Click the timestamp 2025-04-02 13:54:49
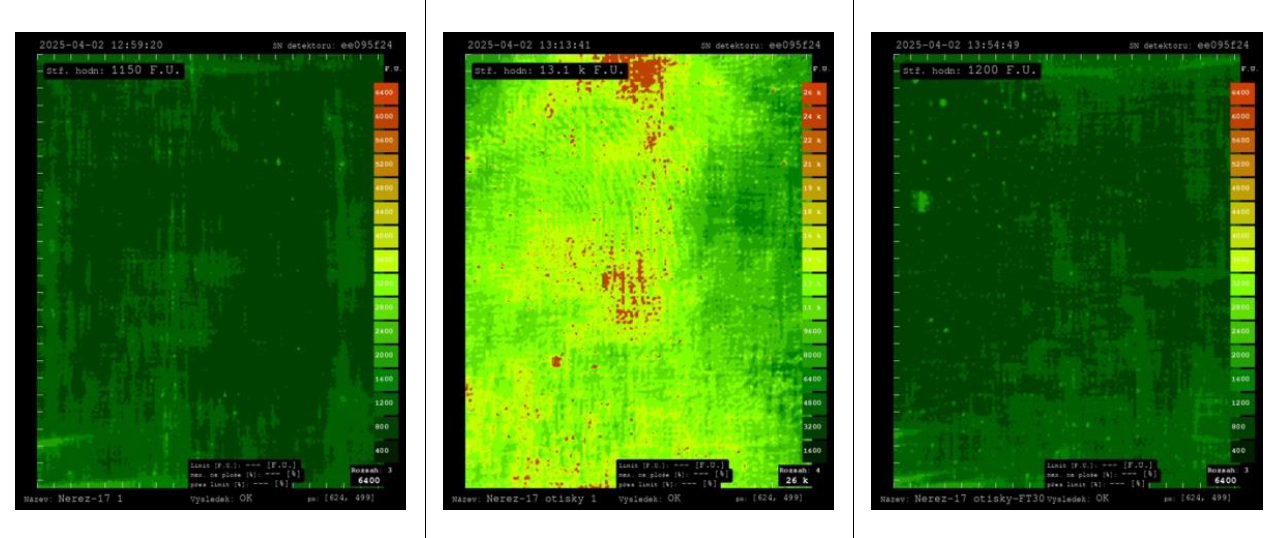Image resolution: width=1278 pixels, height=538 pixels. coord(957,45)
